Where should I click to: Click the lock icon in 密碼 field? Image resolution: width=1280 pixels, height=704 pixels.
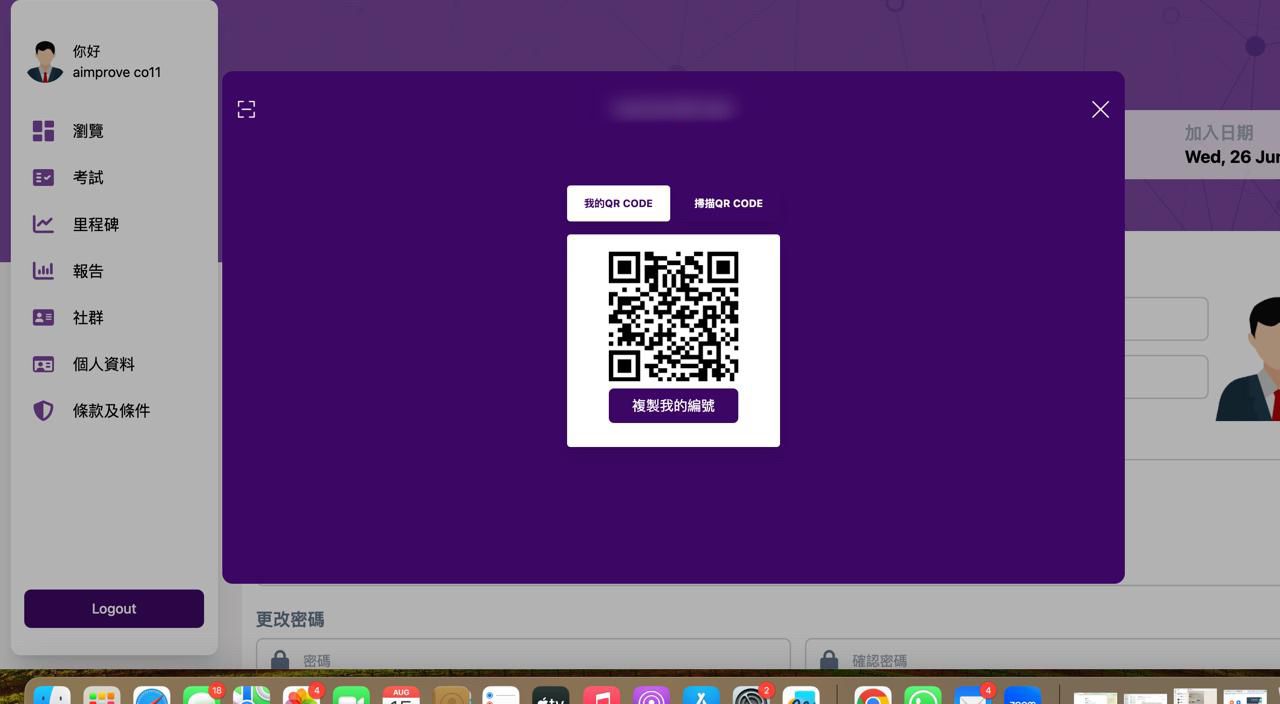tap(280, 660)
